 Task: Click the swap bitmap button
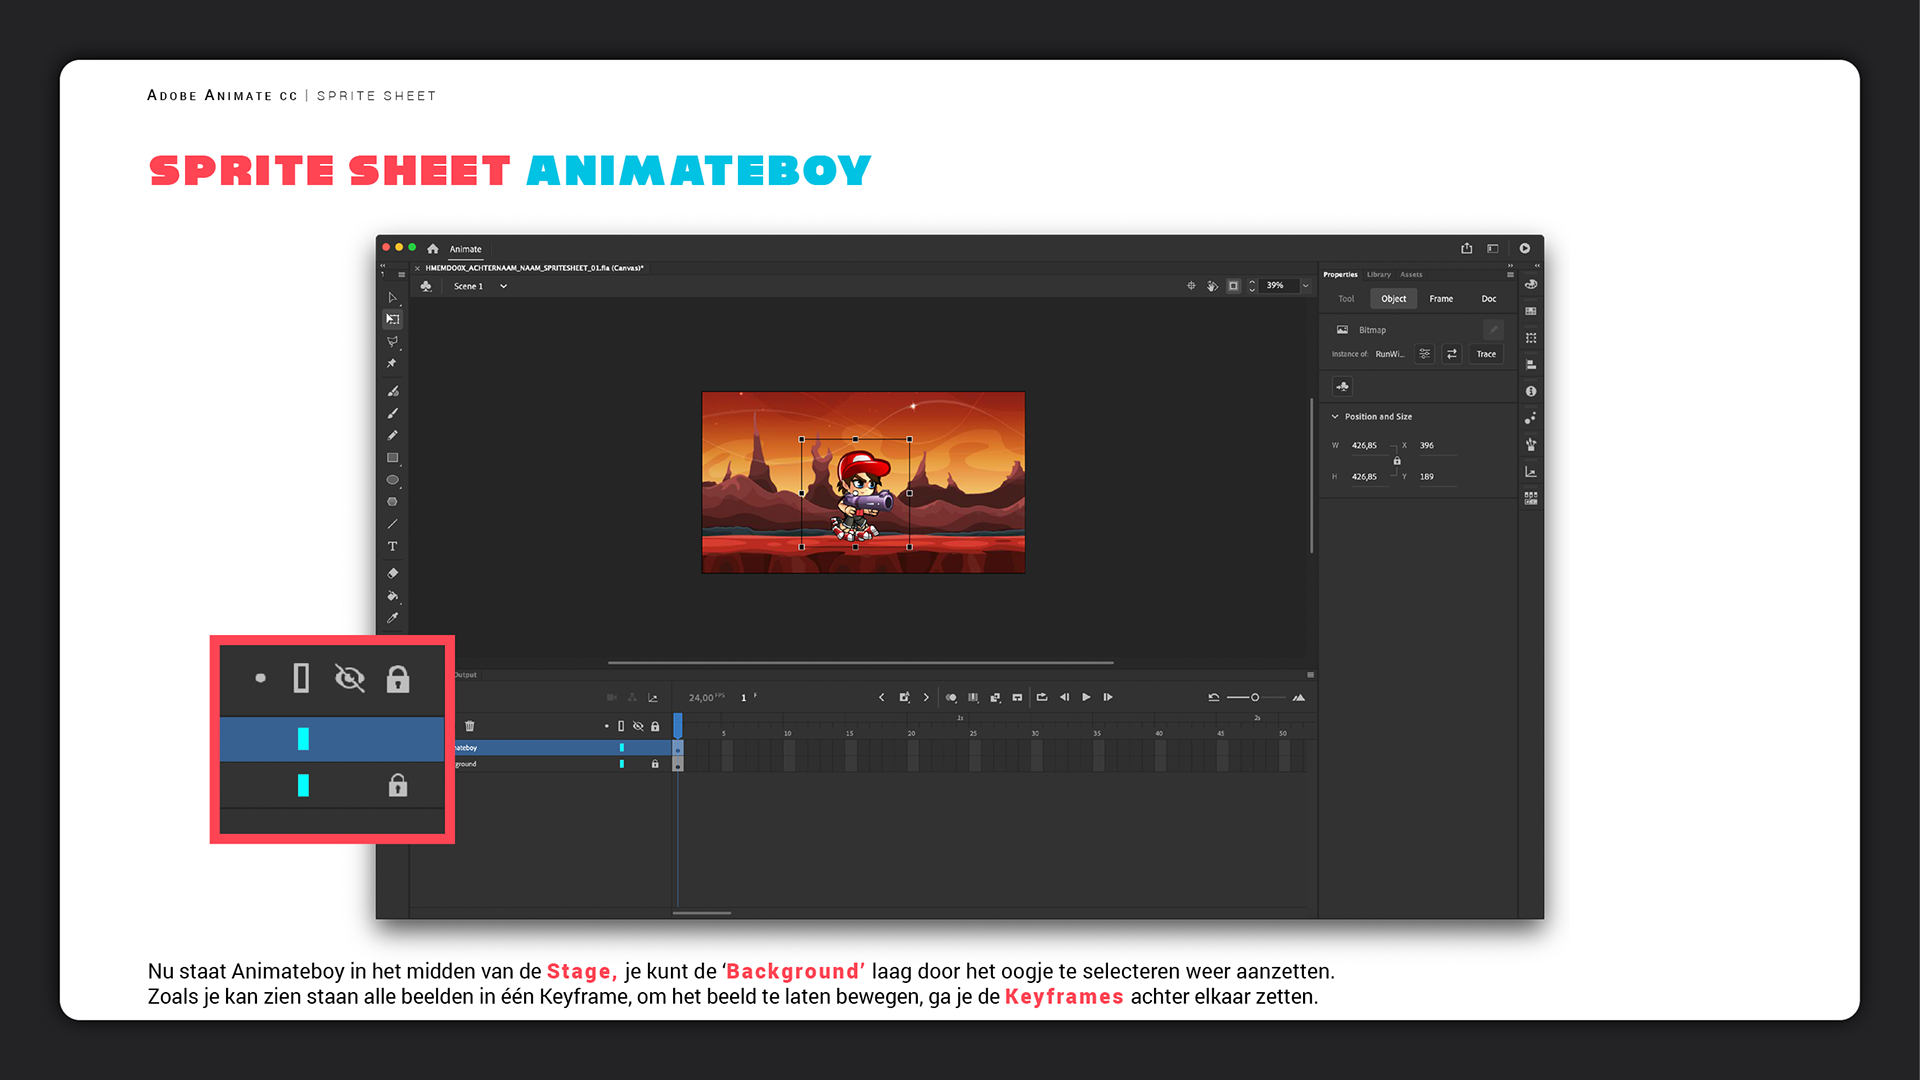point(1452,354)
